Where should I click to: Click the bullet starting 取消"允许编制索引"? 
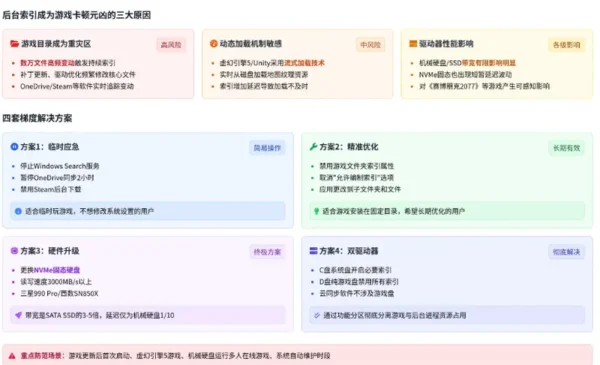[x=357, y=178]
